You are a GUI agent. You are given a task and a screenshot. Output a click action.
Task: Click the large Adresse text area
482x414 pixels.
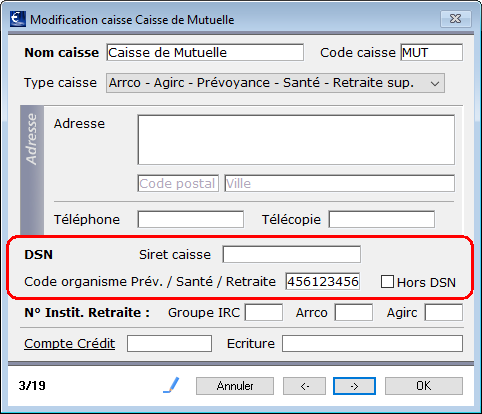(296, 140)
